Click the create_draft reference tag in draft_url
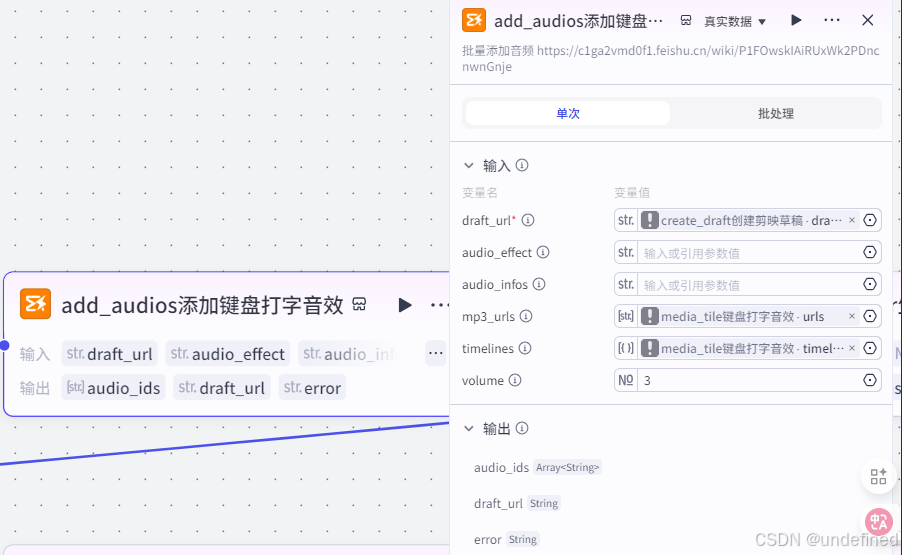 [750, 220]
